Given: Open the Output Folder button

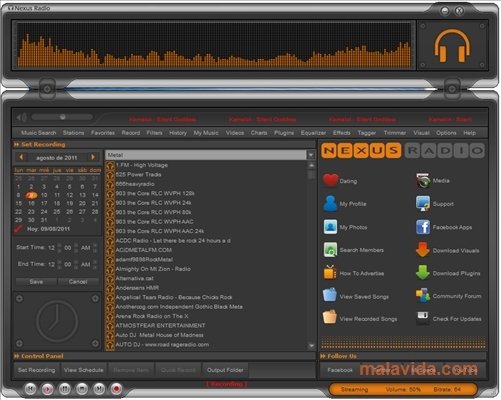Looking at the screenshot, I should click(225, 370).
